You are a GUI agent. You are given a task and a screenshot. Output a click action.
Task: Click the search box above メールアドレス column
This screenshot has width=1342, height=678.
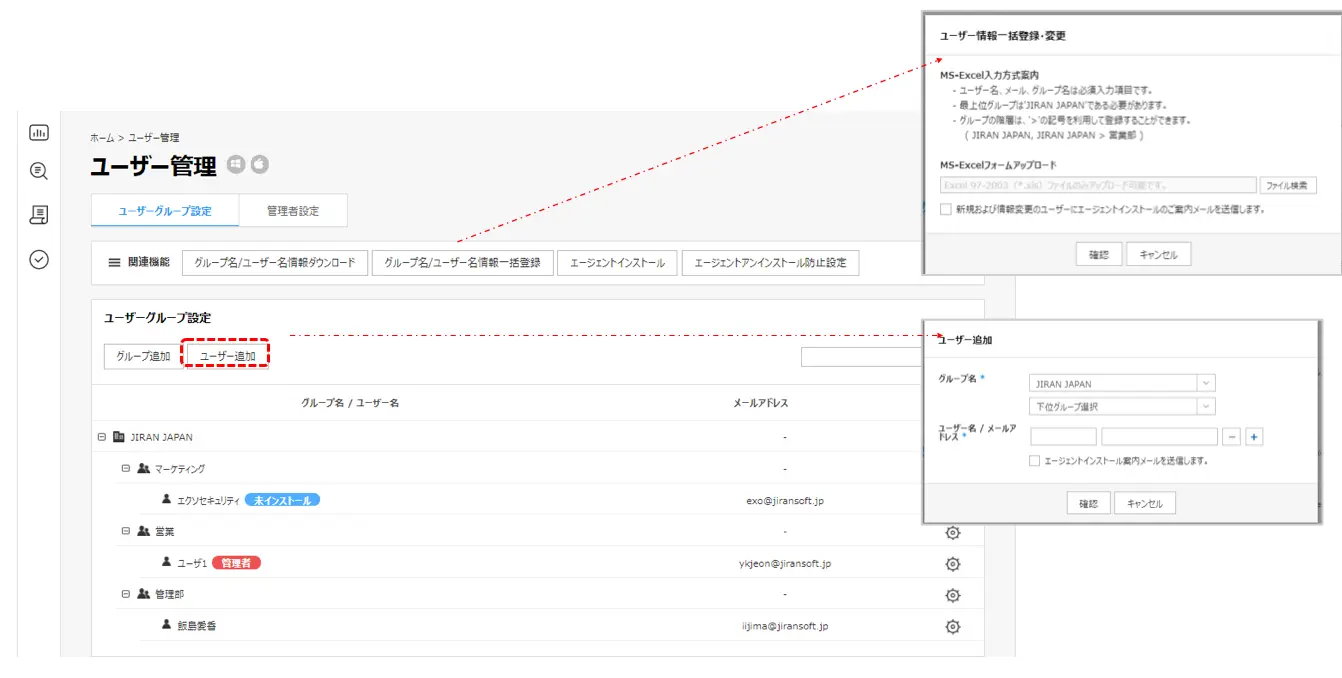pyautogui.click(x=862, y=357)
